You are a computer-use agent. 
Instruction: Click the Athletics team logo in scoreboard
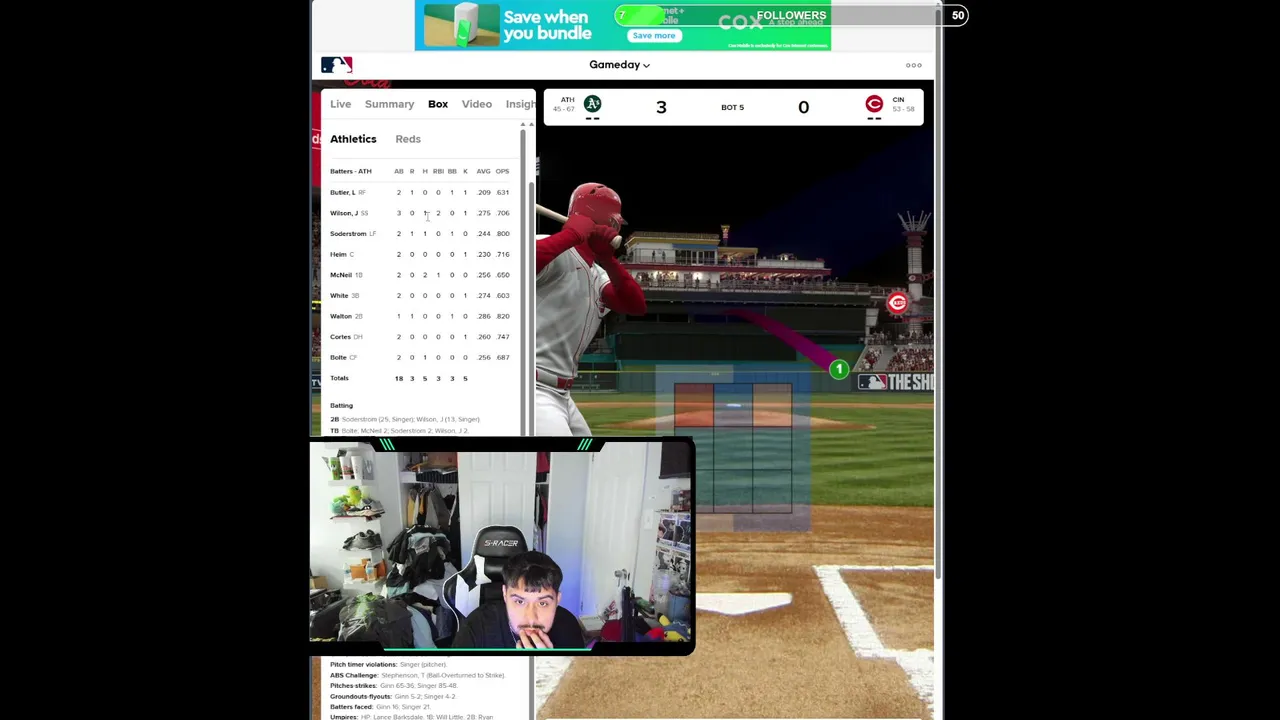(592, 103)
